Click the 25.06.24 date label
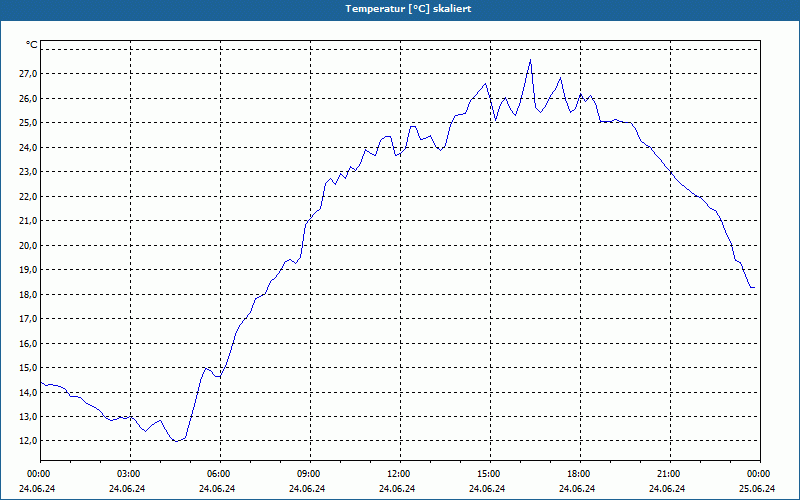This screenshot has height=500, width=800. [x=757, y=489]
